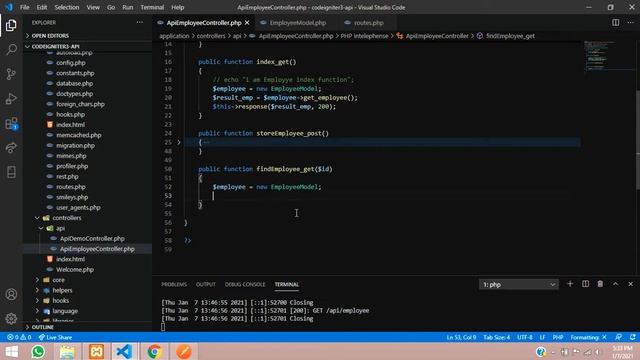Open Chrome from the taskbar

(x=154, y=352)
